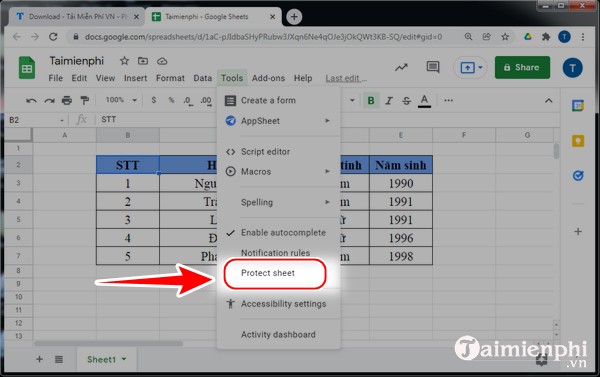Click Get add-ons plus in side panel
The image size is (600, 377).
(578, 232)
